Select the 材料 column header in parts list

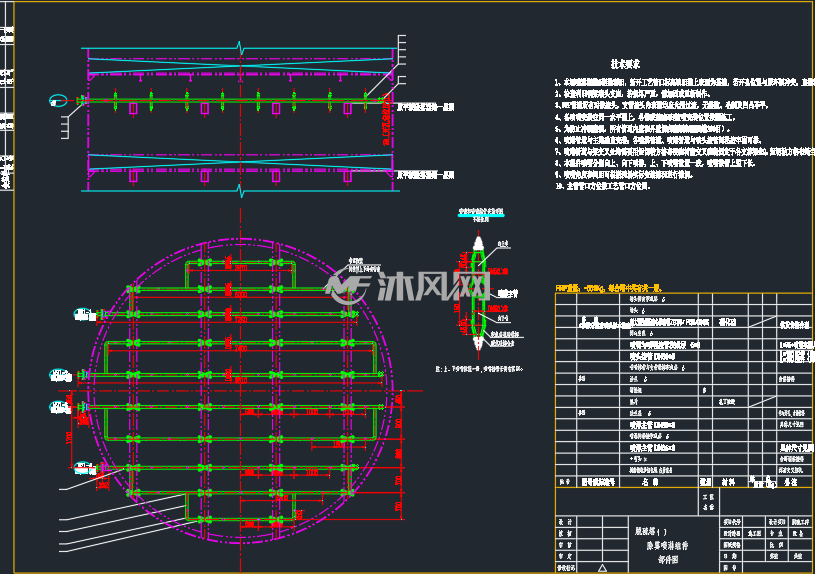pos(729,482)
